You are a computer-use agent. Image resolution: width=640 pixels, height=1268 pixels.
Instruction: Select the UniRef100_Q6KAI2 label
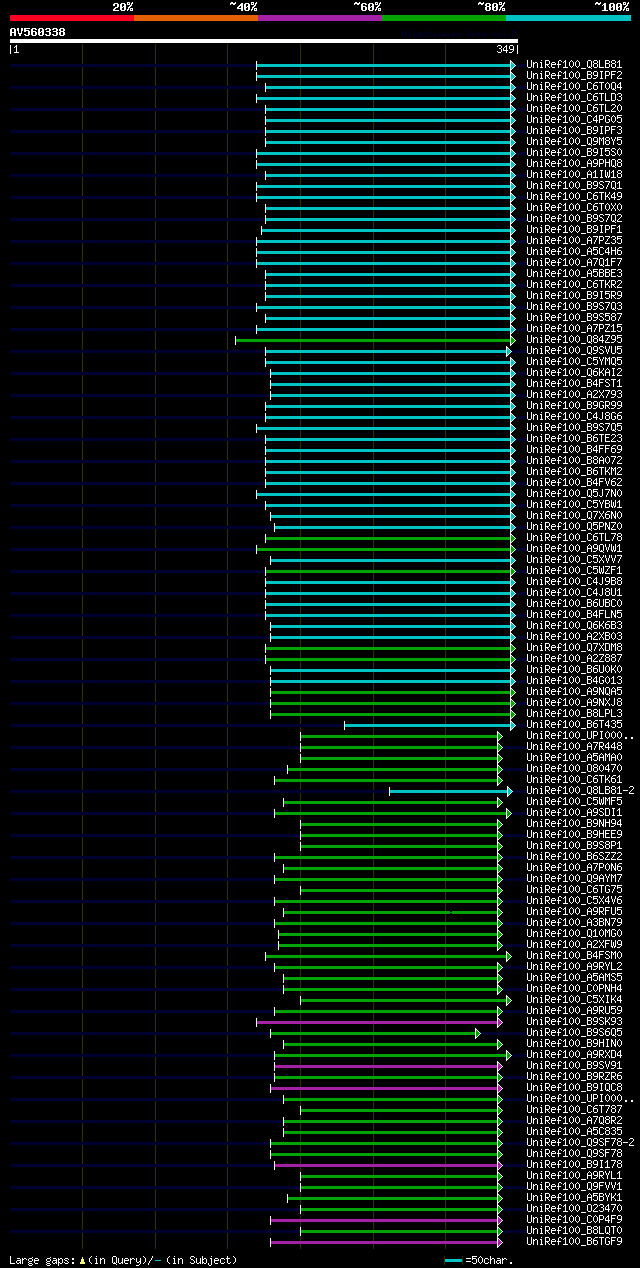click(574, 373)
